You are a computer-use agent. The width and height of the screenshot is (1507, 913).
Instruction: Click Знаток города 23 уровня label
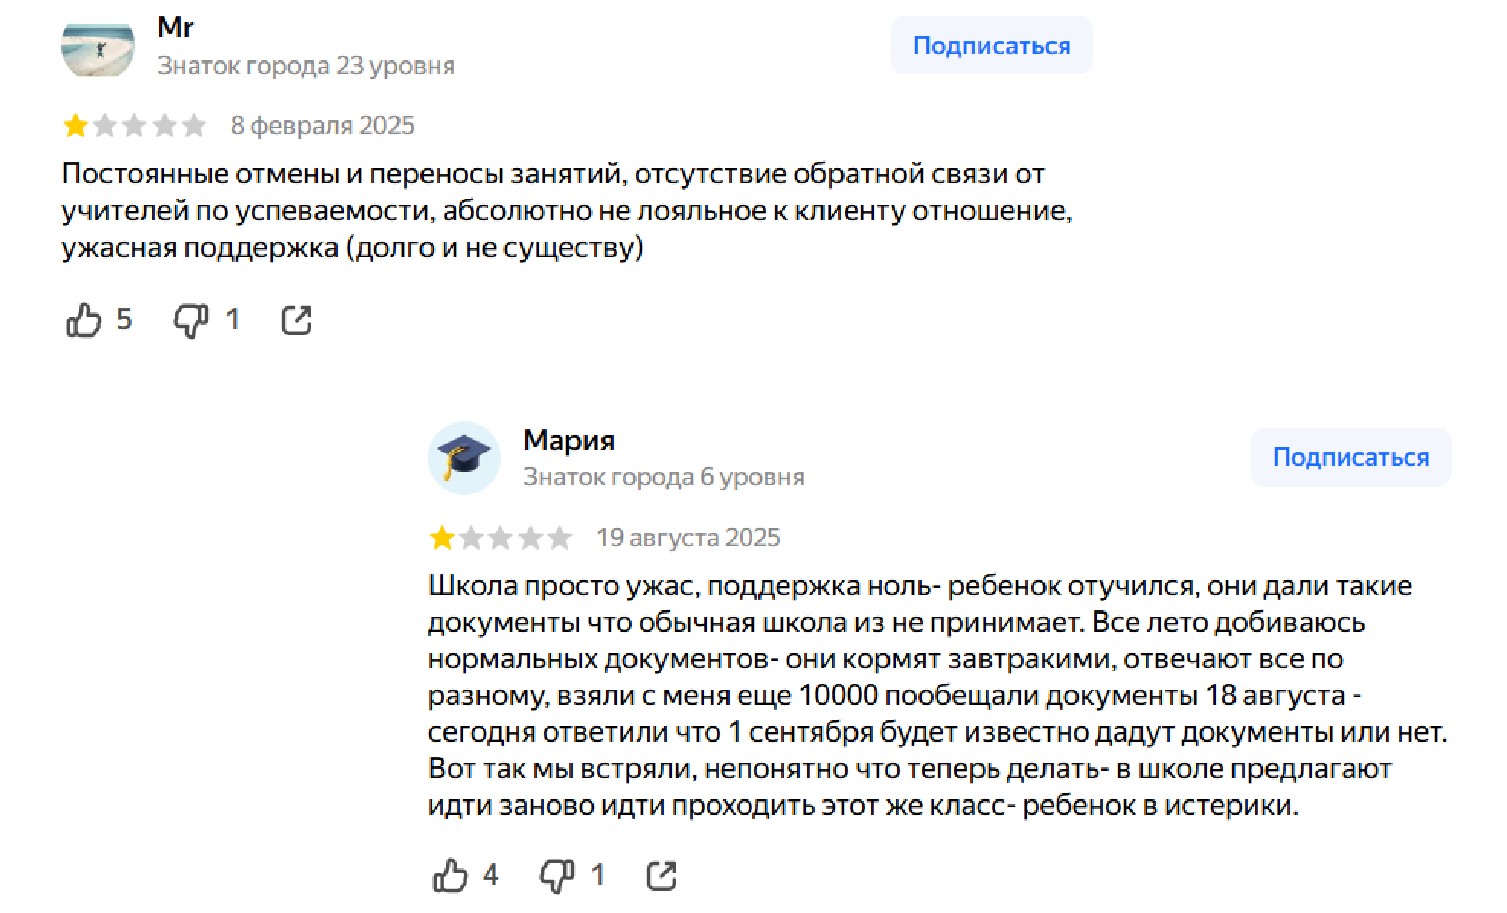[x=306, y=65]
